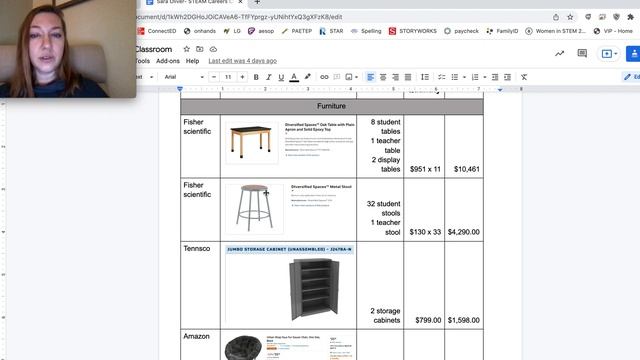This screenshot has height=360, width=640.
Task: Open the Last edit was 4 days ago link
Action: point(242,61)
